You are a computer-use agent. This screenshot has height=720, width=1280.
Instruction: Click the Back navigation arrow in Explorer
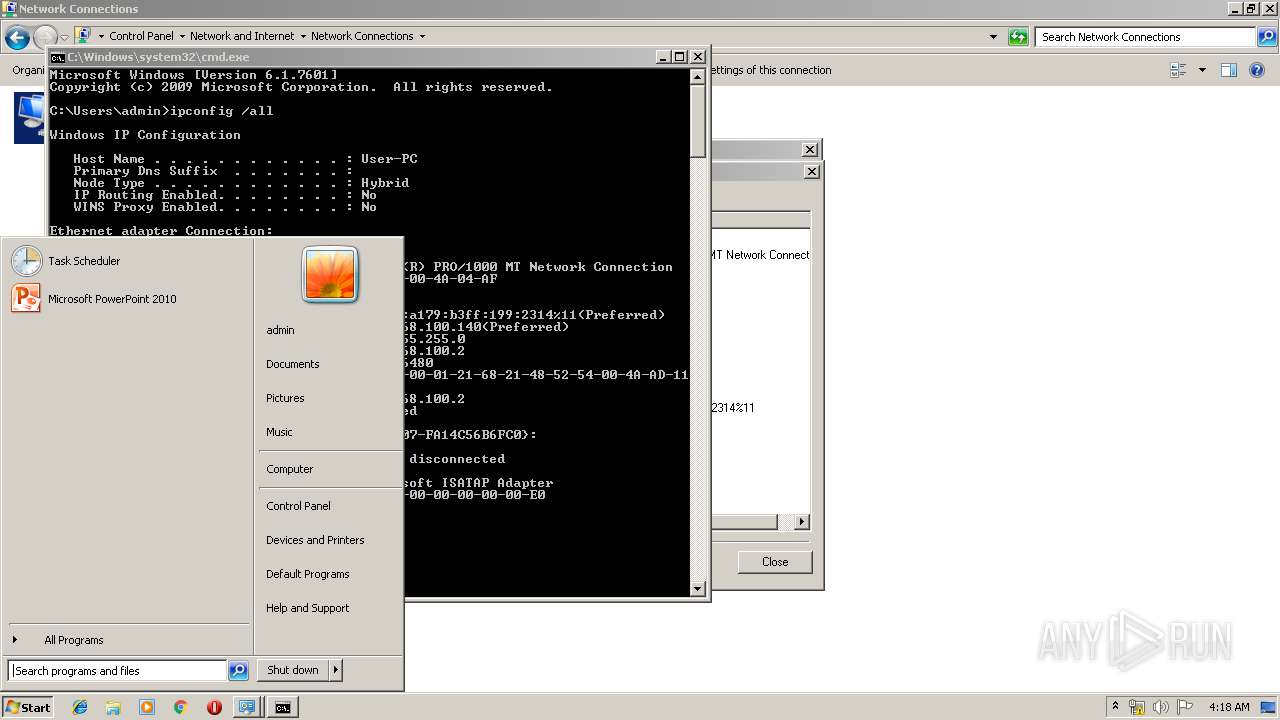[x=17, y=38]
